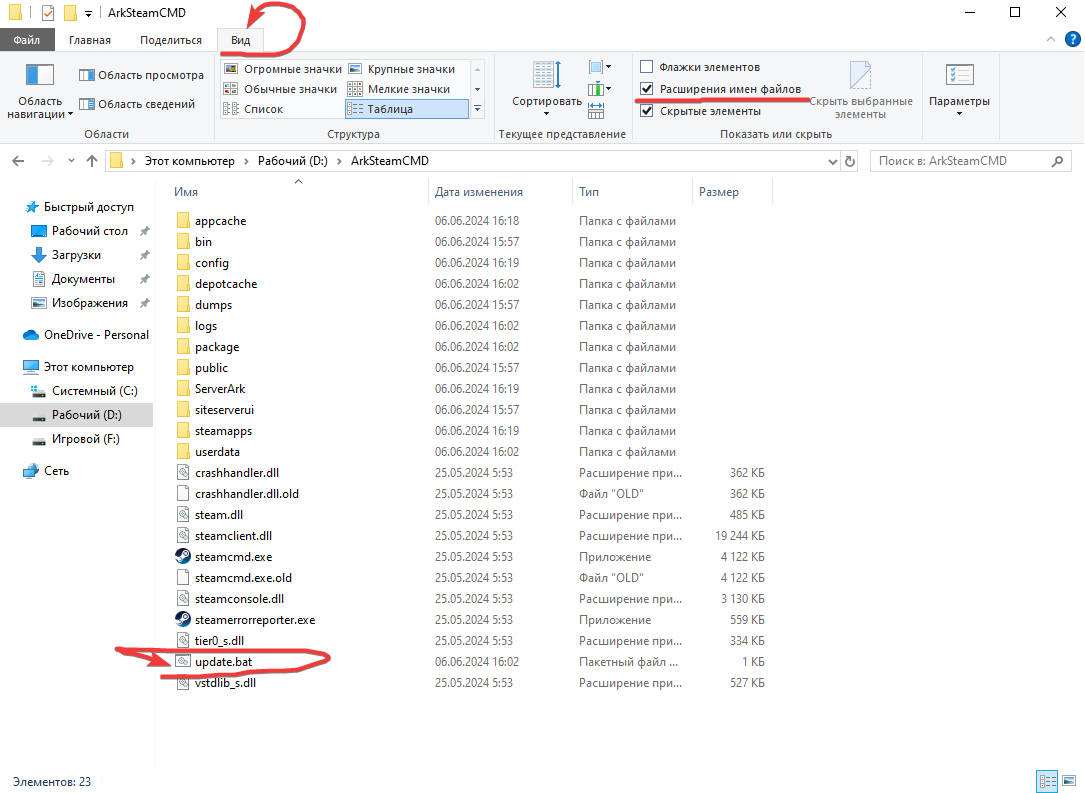Select Системный (C:) drive
Screen dimensions: 1085x793
point(95,391)
